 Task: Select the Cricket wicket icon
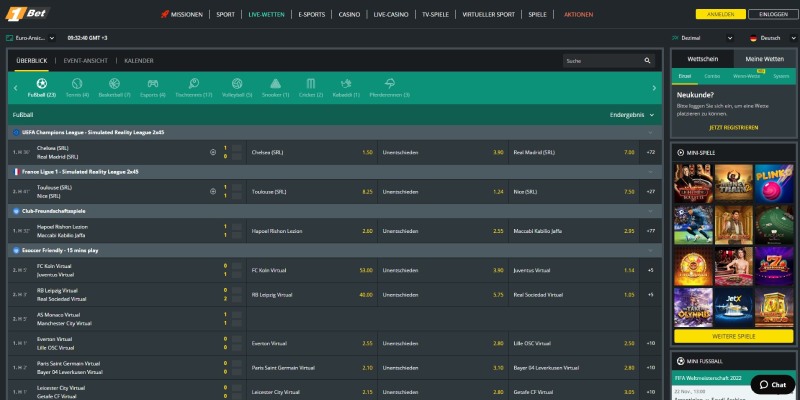311,83
